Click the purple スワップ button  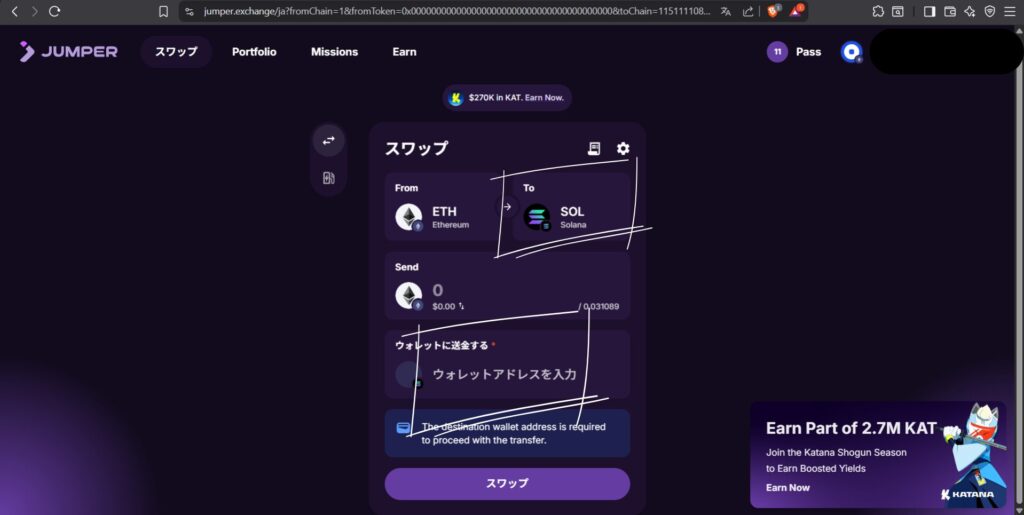(507, 484)
